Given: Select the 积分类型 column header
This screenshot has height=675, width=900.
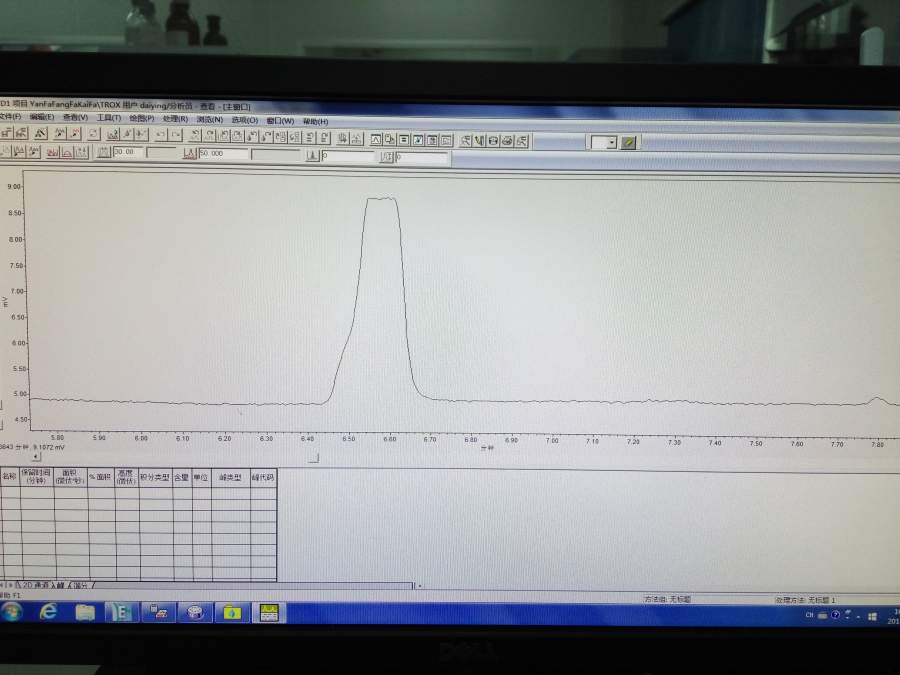Looking at the screenshot, I should [155, 477].
